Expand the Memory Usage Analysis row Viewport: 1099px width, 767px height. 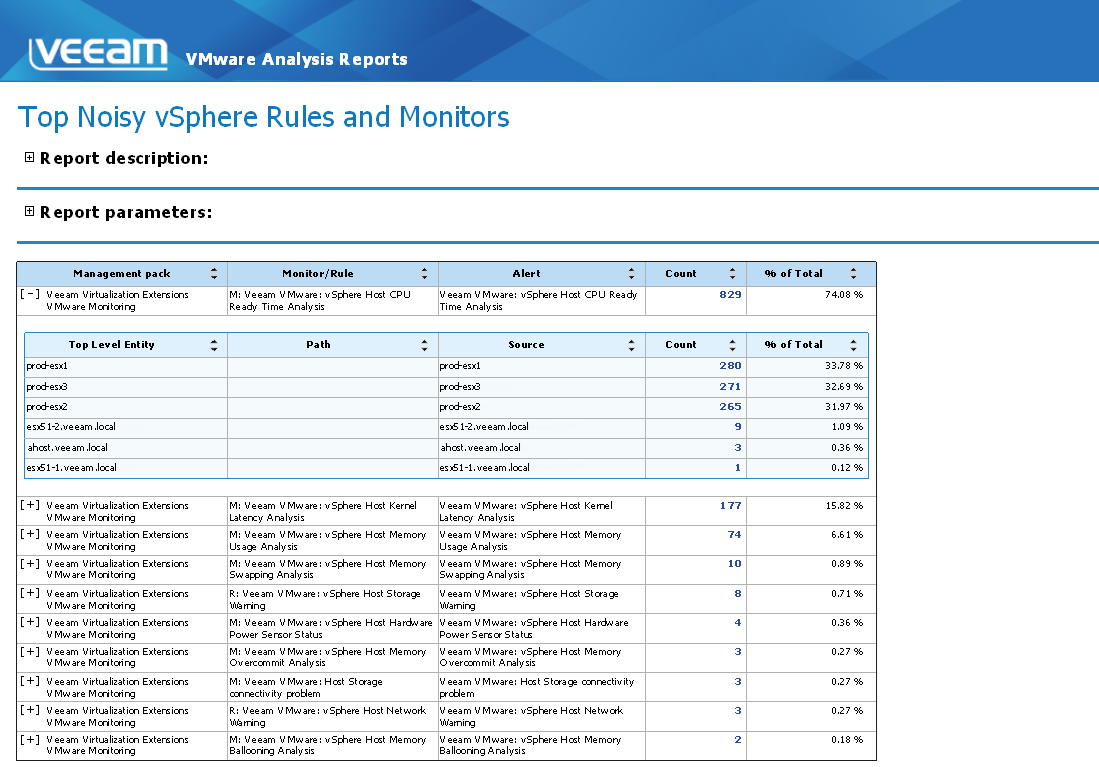tap(30, 534)
